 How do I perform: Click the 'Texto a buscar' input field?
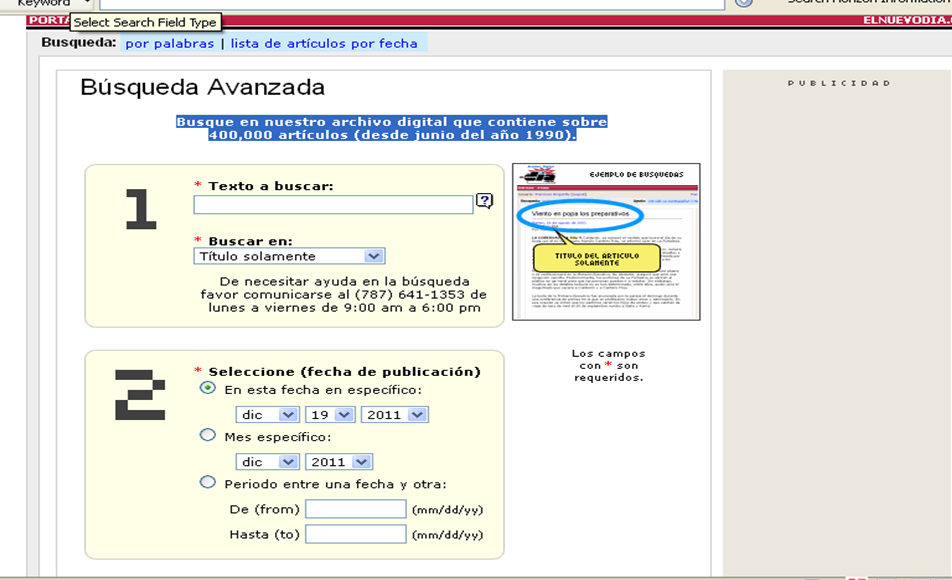tap(333, 204)
